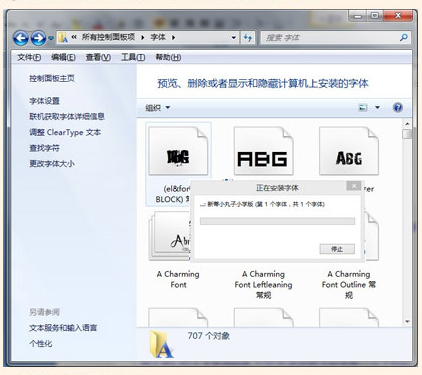This screenshot has height=375, width=422.
Task: Click the vertical scrollbar thumb
Action: (407, 134)
